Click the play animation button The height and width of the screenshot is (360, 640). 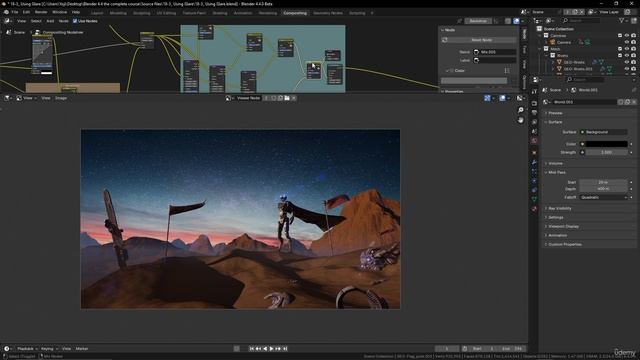(x=271, y=349)
